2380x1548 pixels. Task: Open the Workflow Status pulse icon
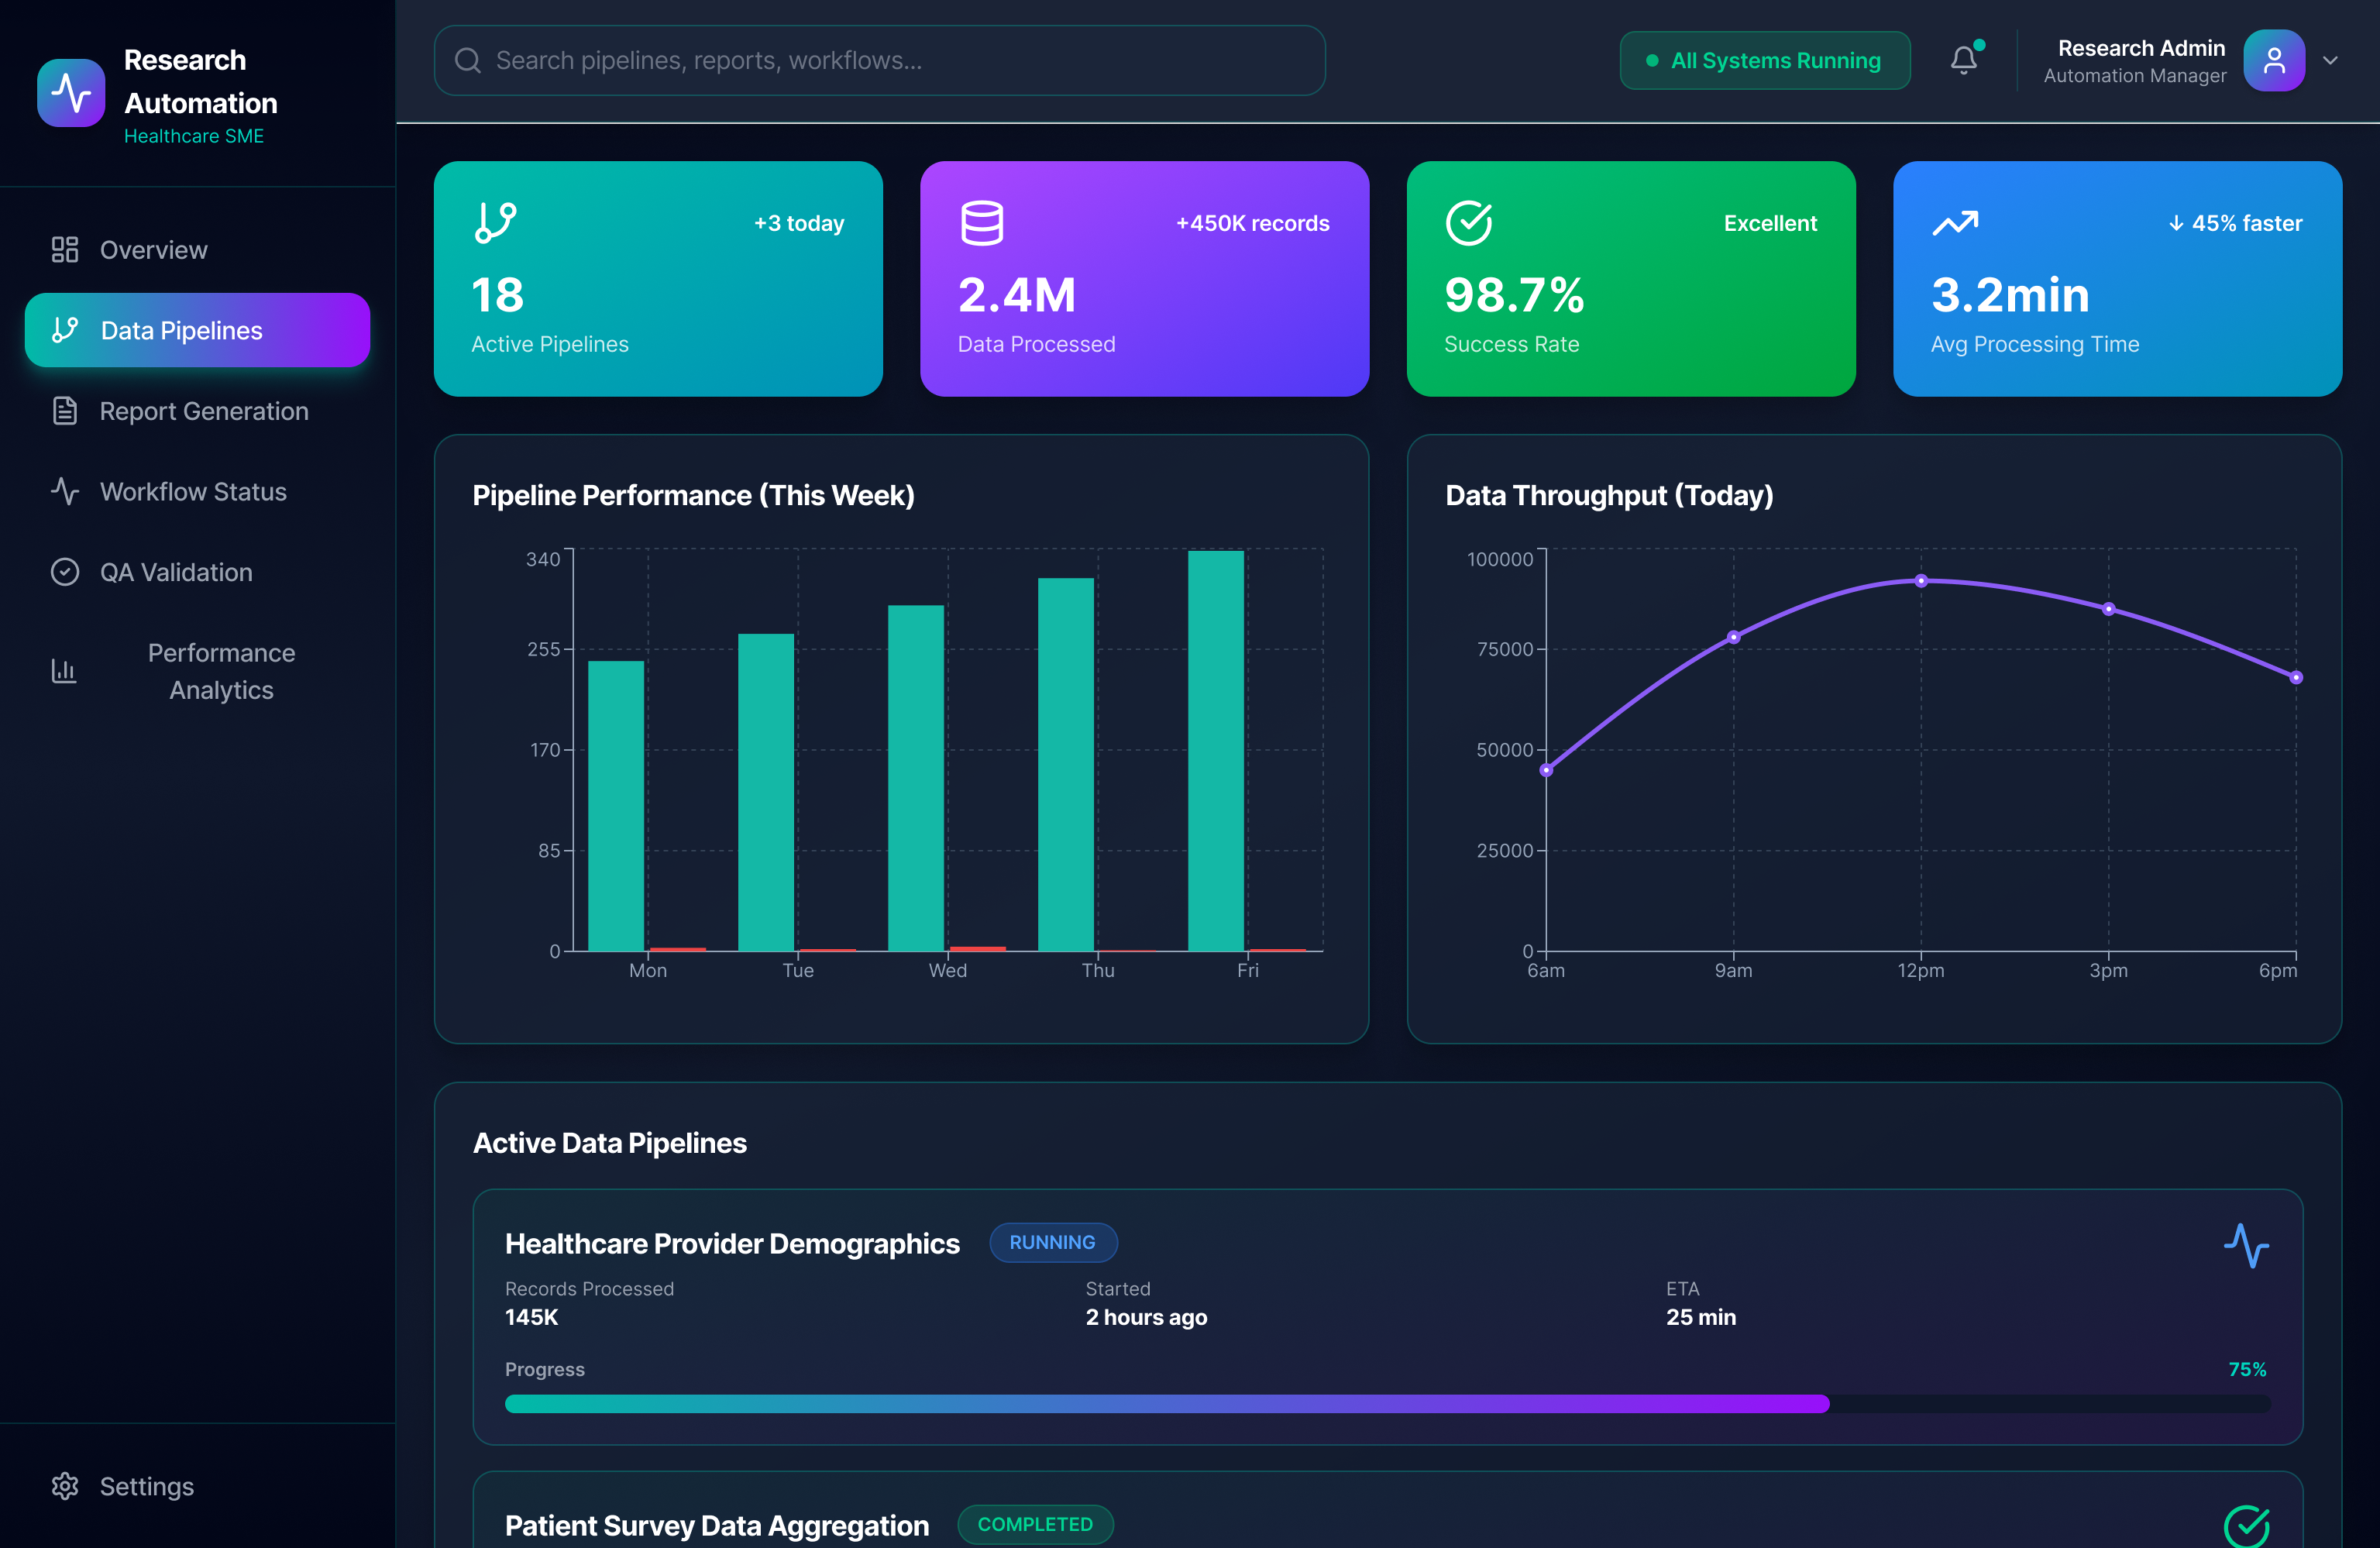click(x=64, y=491)
